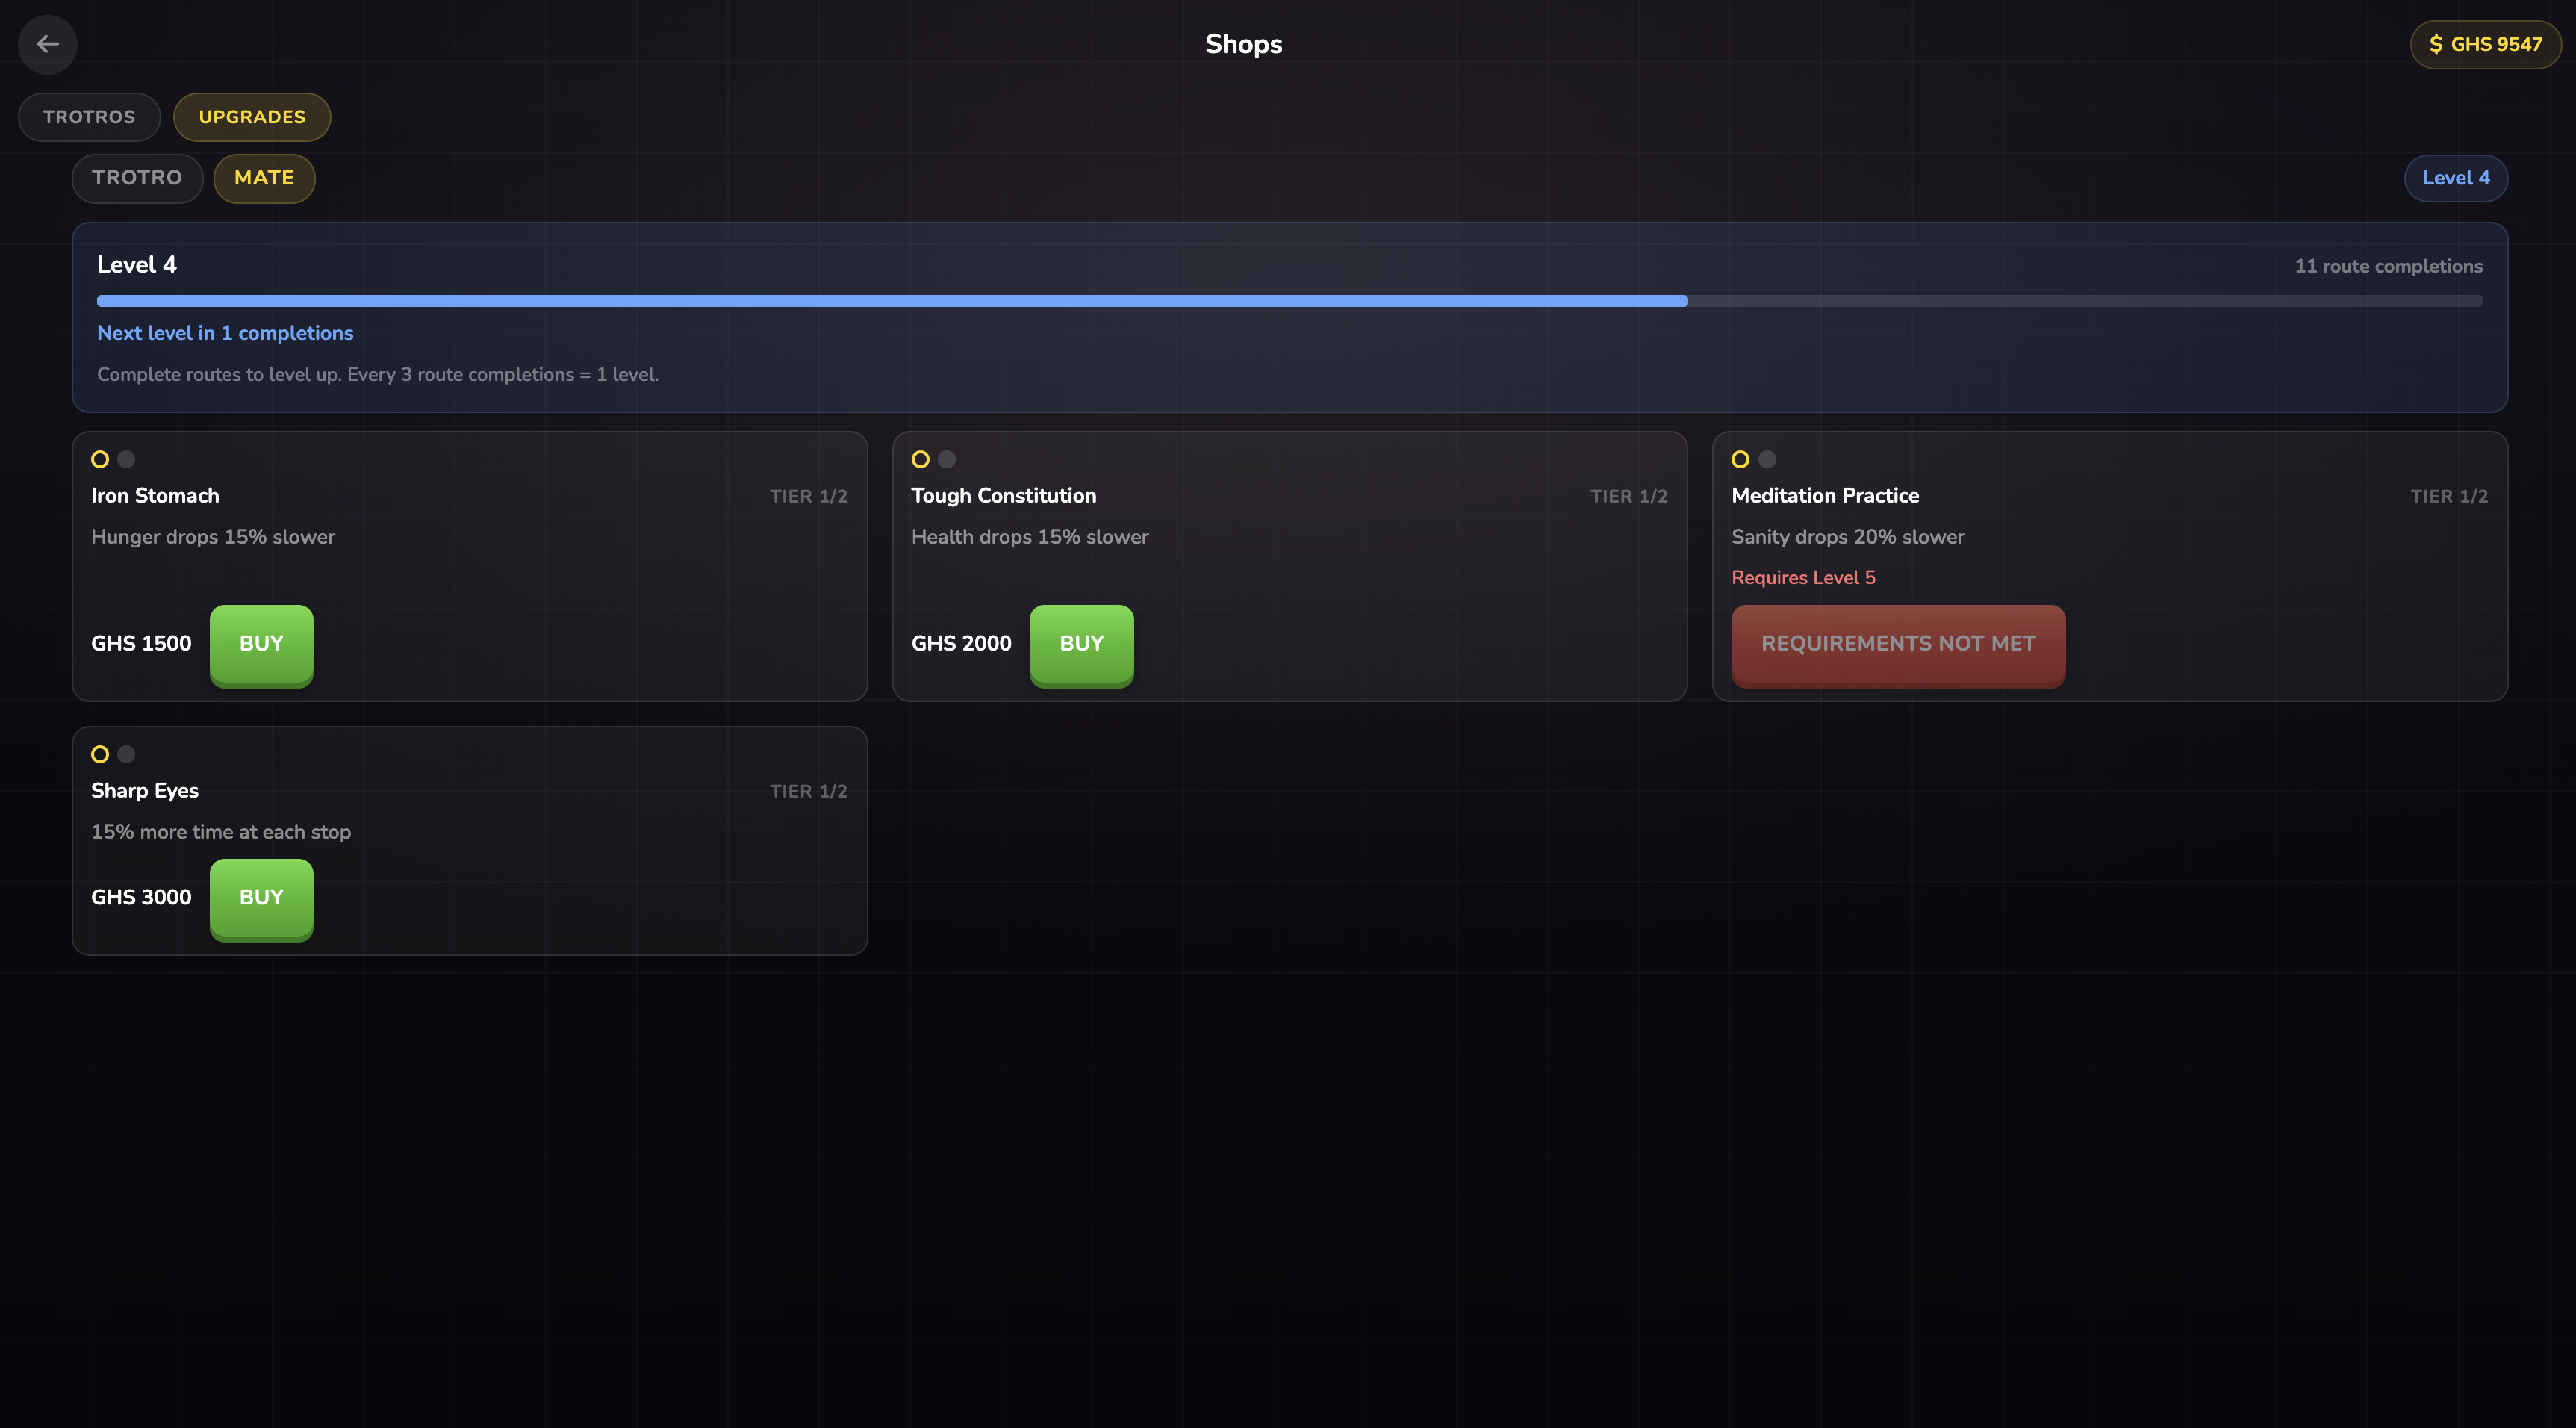The width and height of the screenshot is (2576, 1428).
Task: Select the MATE upgrades sub-tab
Action: click(x=264, y=178)
